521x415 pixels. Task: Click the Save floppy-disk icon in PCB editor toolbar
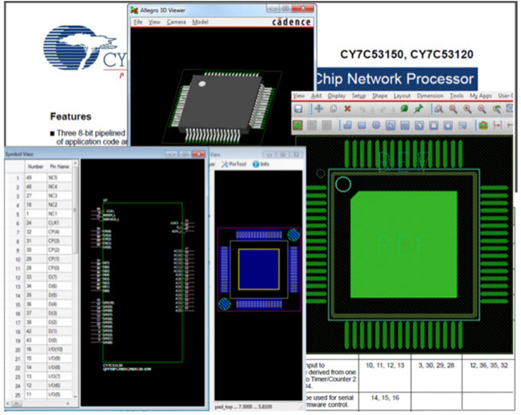tap(298, 109)
